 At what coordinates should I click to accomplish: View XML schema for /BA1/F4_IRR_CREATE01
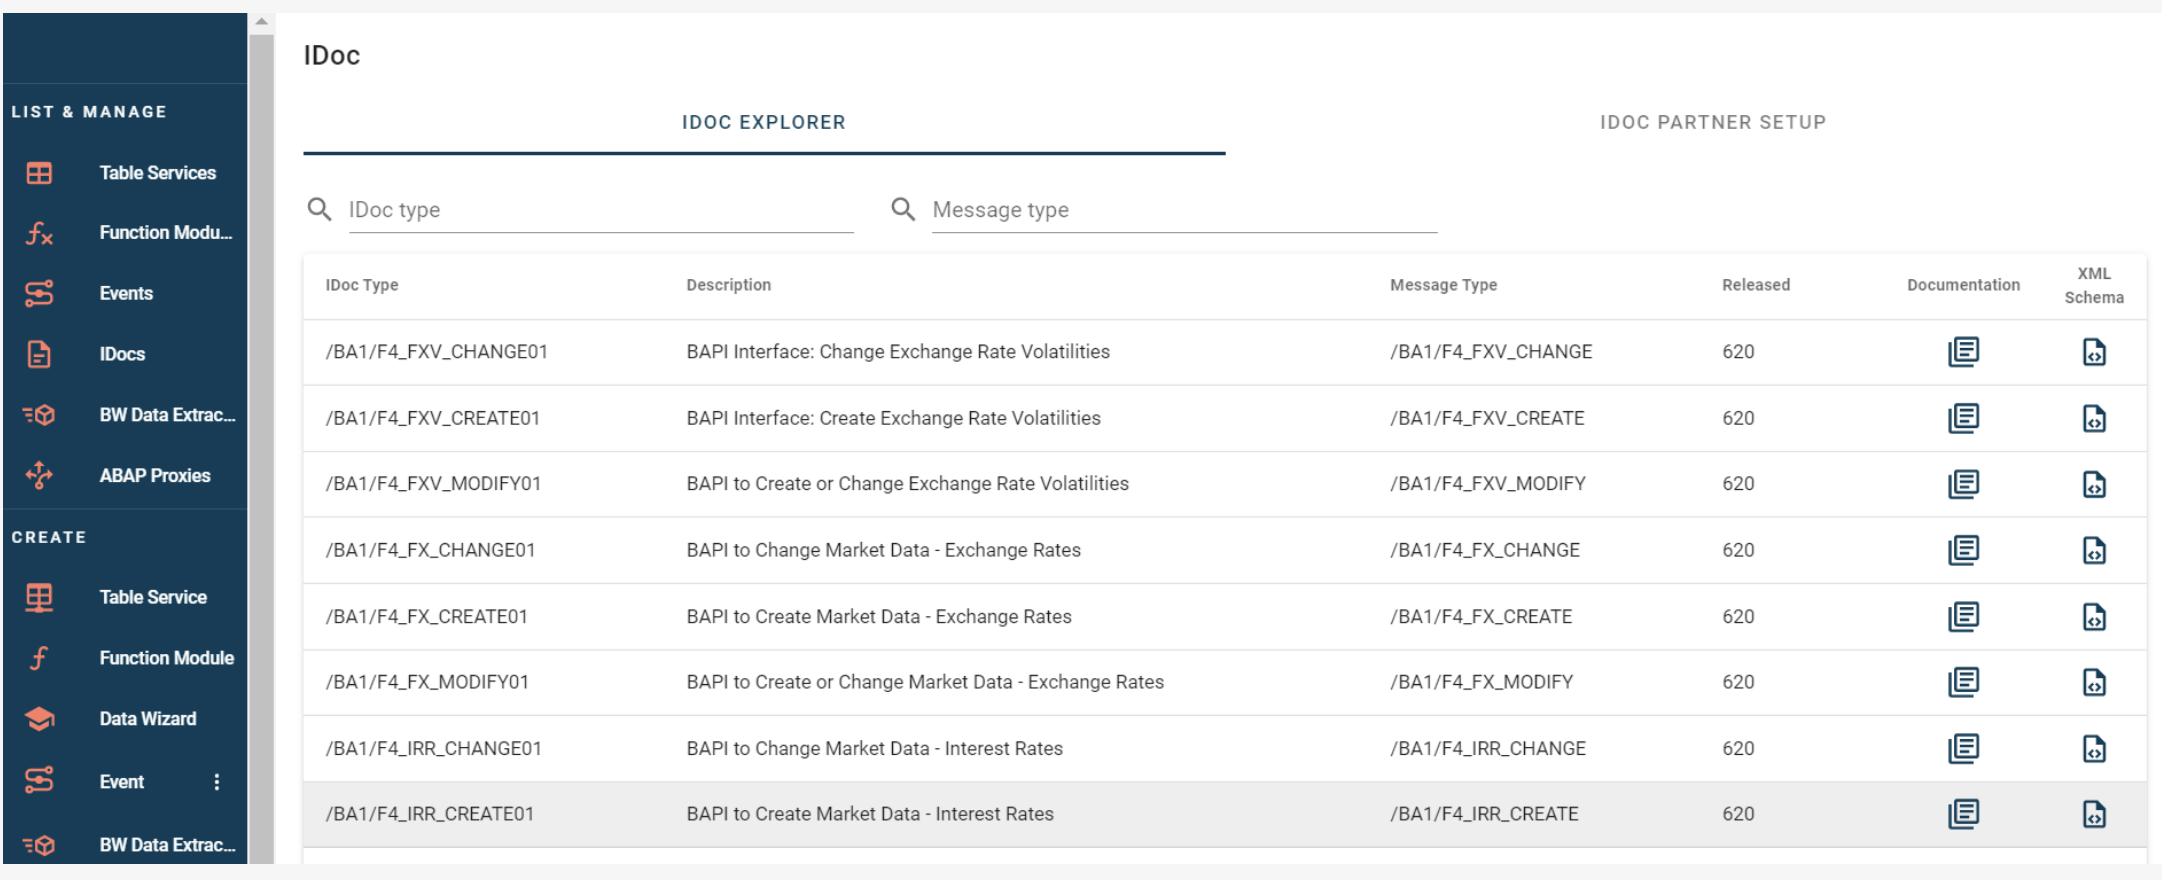(x=2093, y=814)
